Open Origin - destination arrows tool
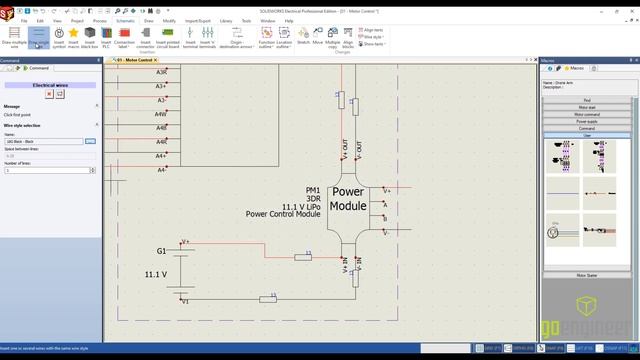This screenshot has width=640, height=360. coord(236,38)
